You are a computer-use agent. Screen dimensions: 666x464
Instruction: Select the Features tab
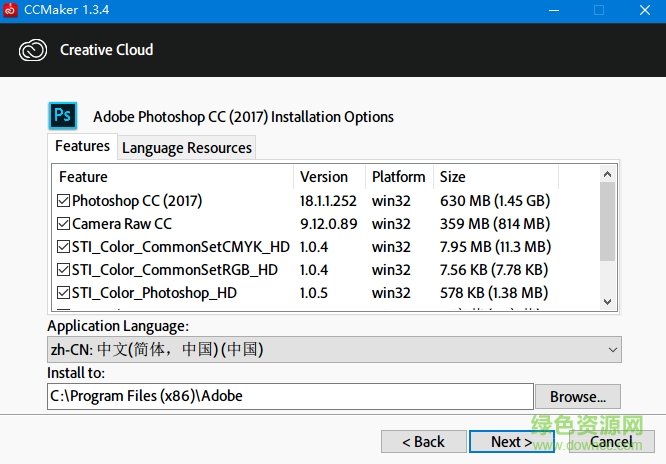[x=82, y=146]
